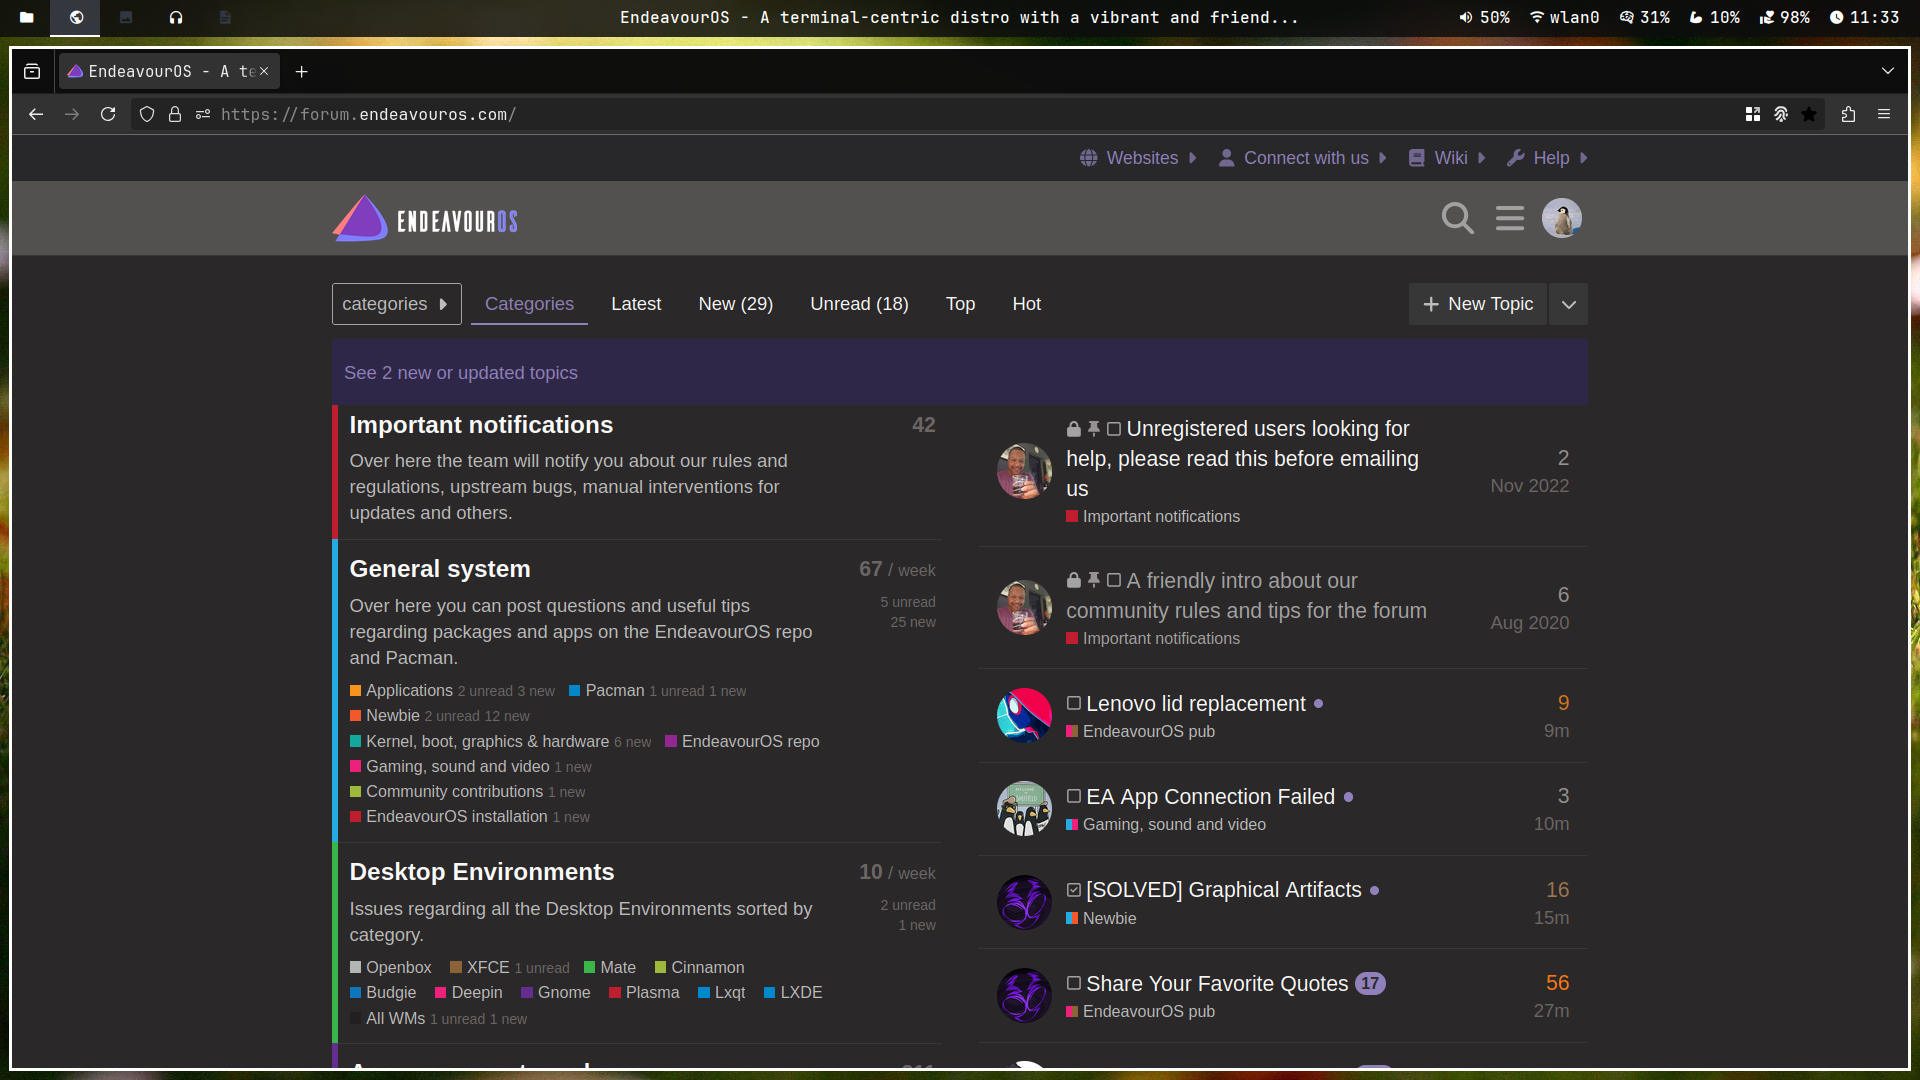This screenshot has height=1080, width=1920.
Task: Click the site permissions icon in address bar
Action: pos(203,114)
